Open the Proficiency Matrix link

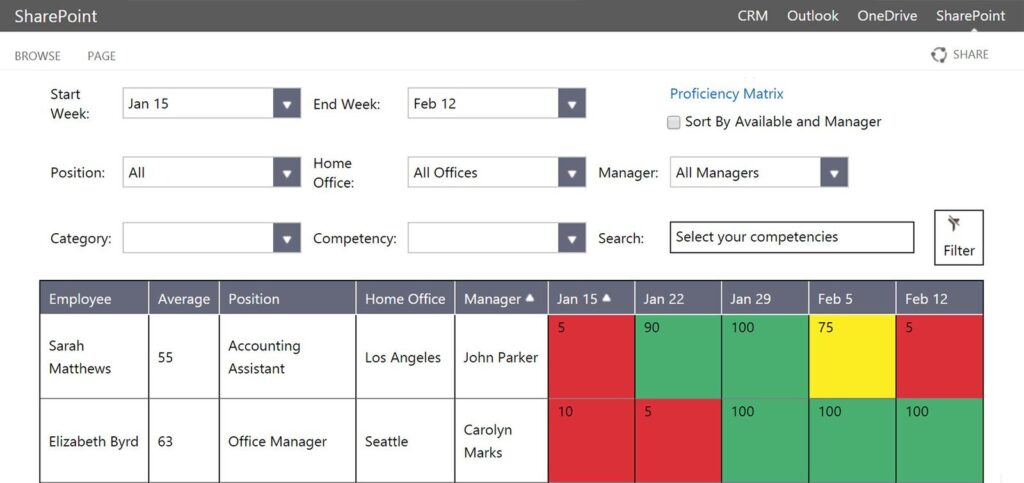point(726,94)
